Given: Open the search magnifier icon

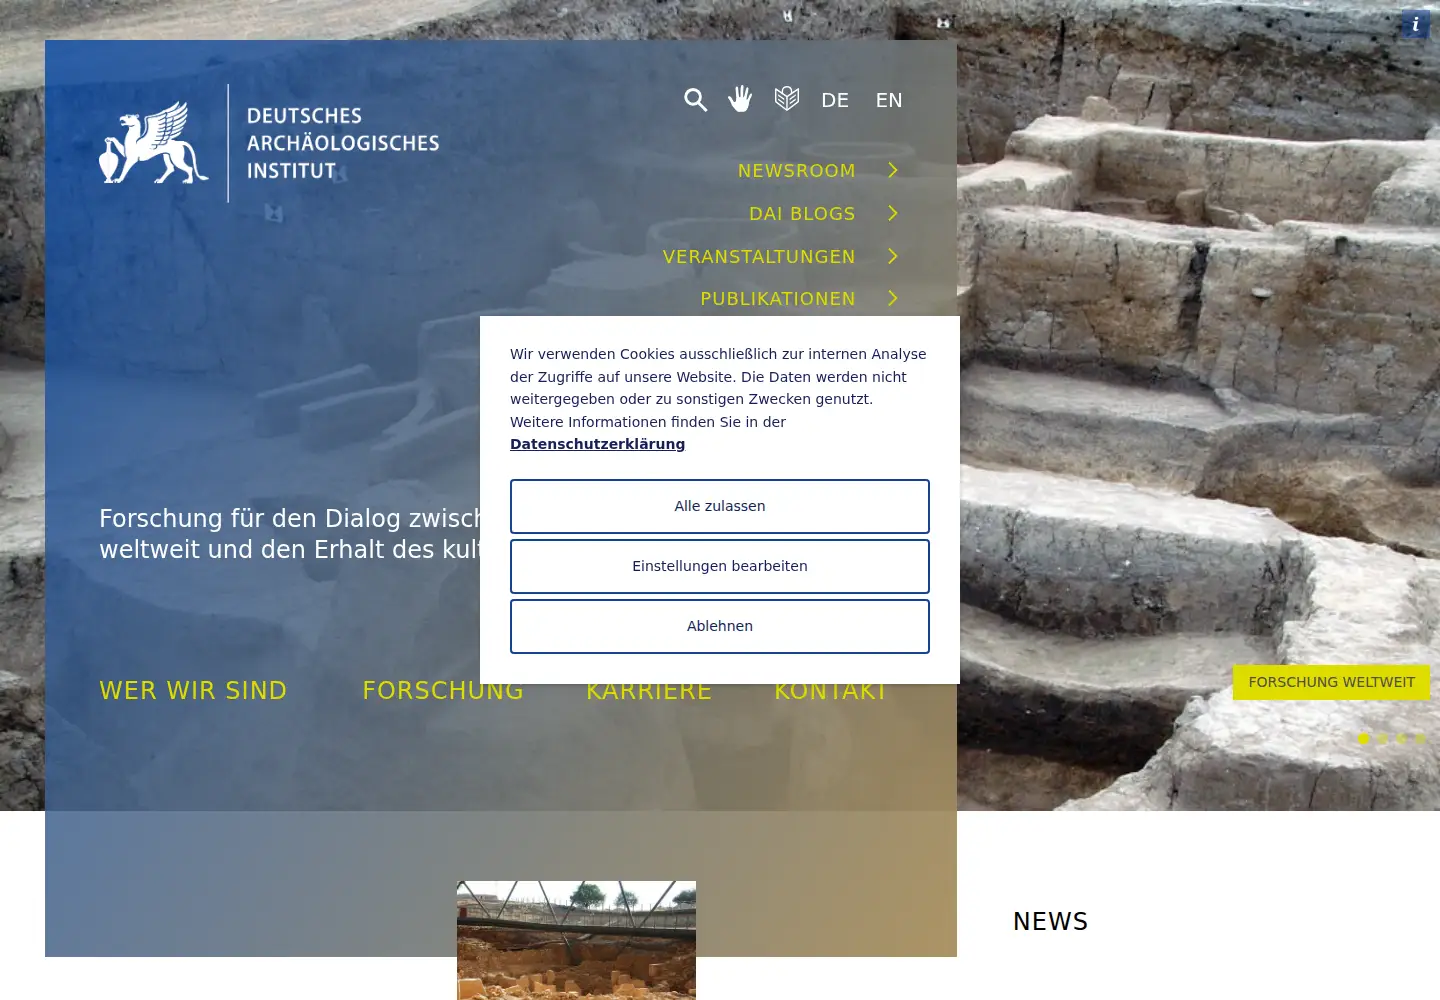Looking at the screenshot, I should point(695,100).
